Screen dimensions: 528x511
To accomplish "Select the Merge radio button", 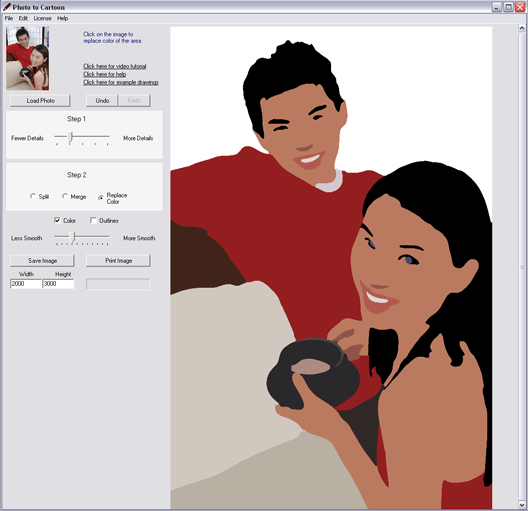I will 65,196.
